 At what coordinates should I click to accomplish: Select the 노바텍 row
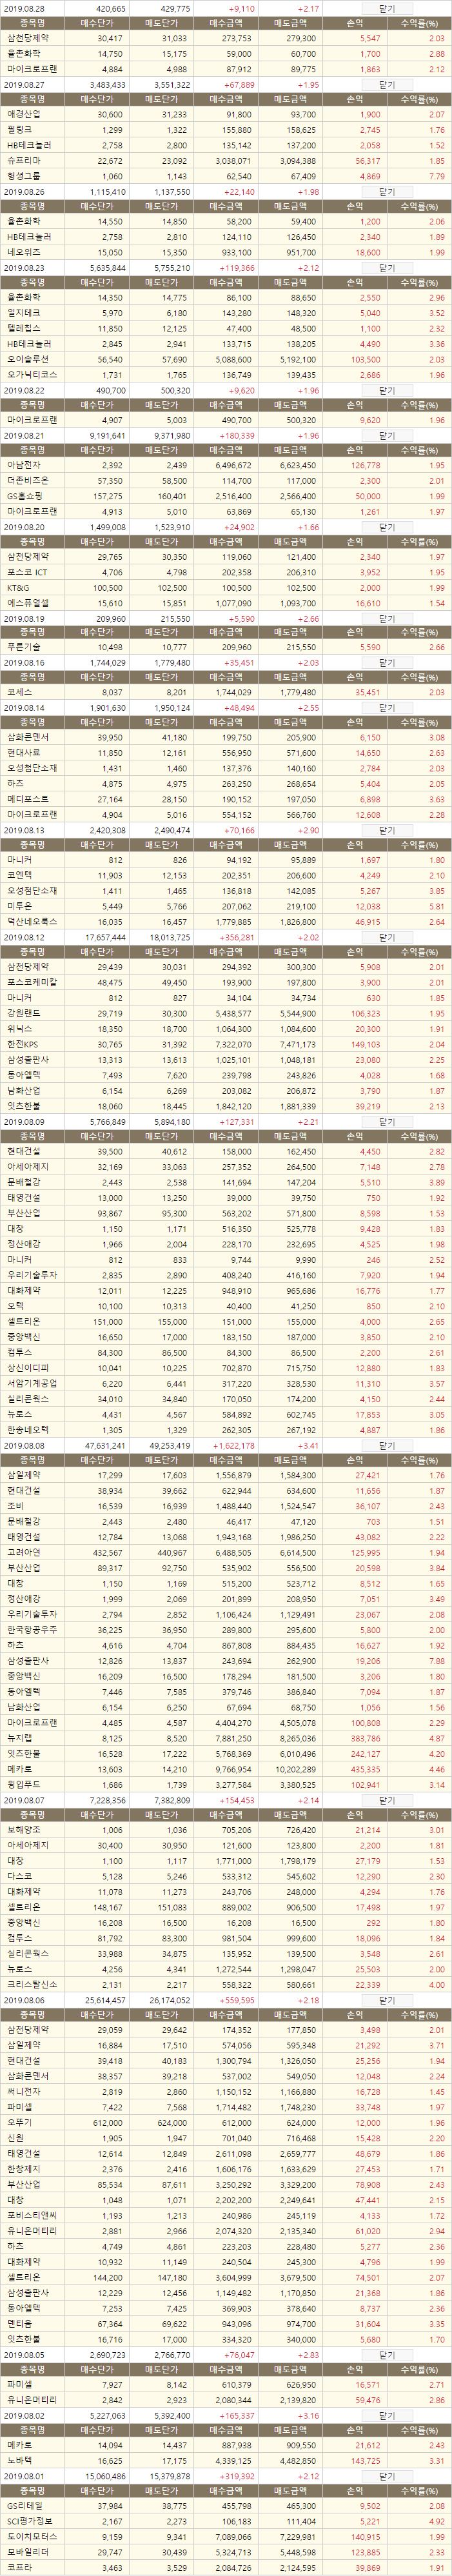point(226,2461)
